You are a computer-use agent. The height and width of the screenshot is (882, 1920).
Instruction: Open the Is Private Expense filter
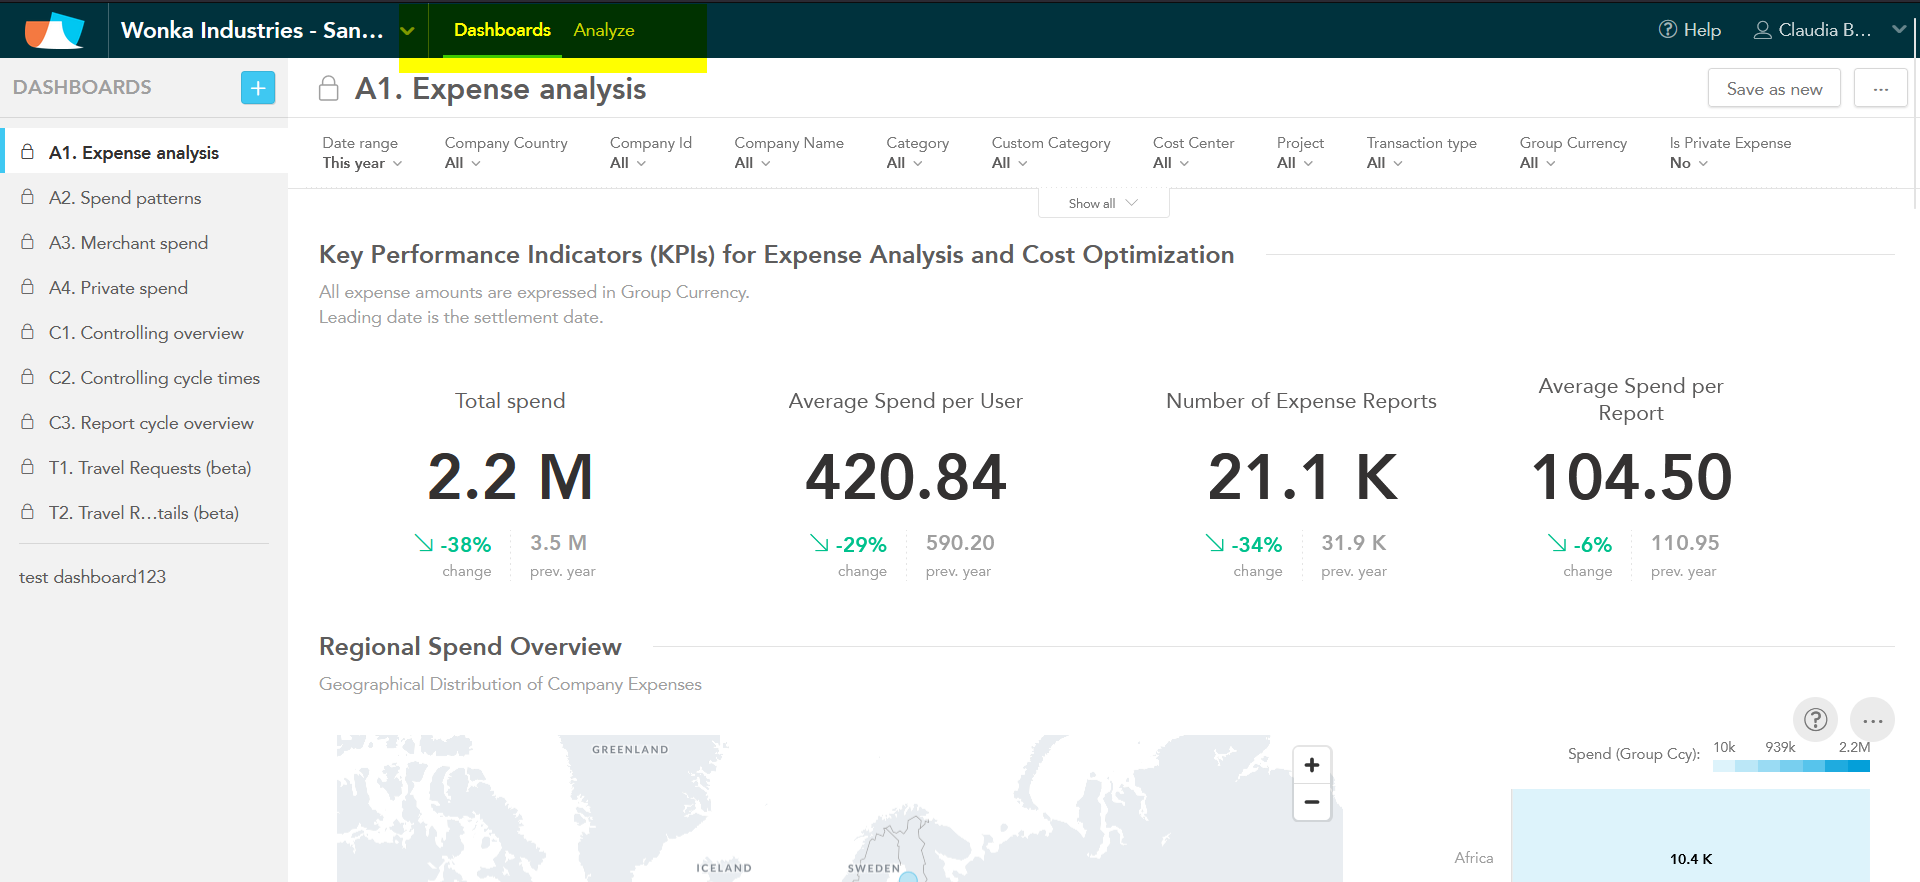(x=1689, y=163)
